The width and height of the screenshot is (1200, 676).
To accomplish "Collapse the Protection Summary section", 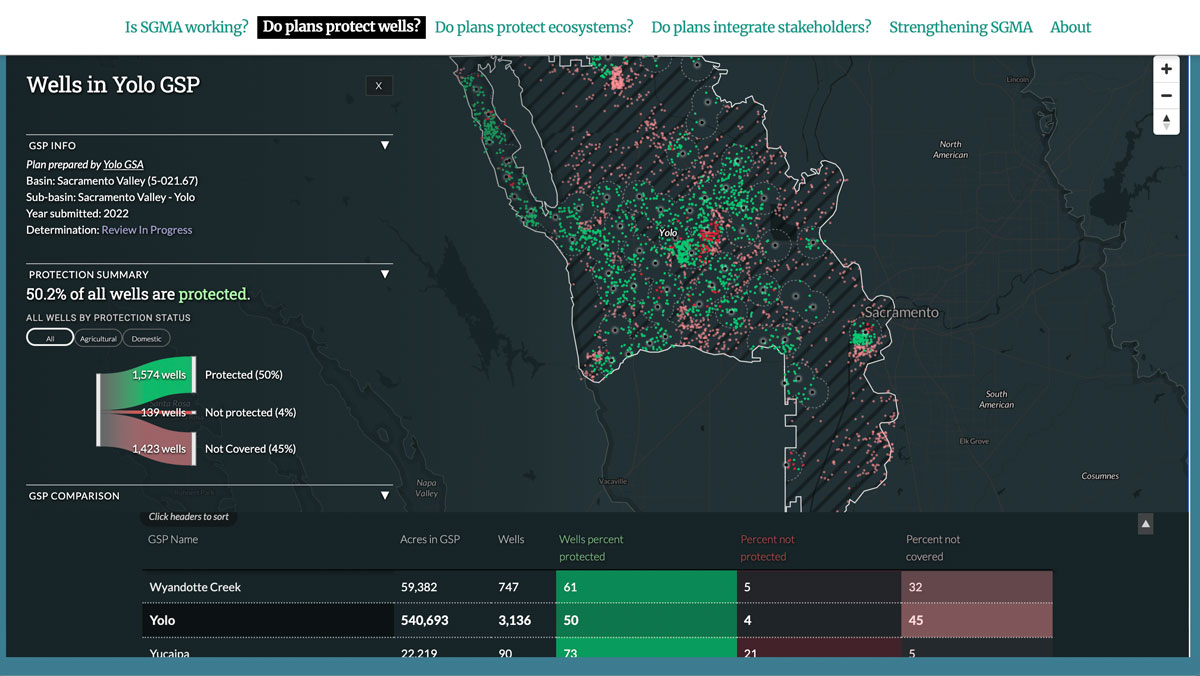I will [385, 275].
